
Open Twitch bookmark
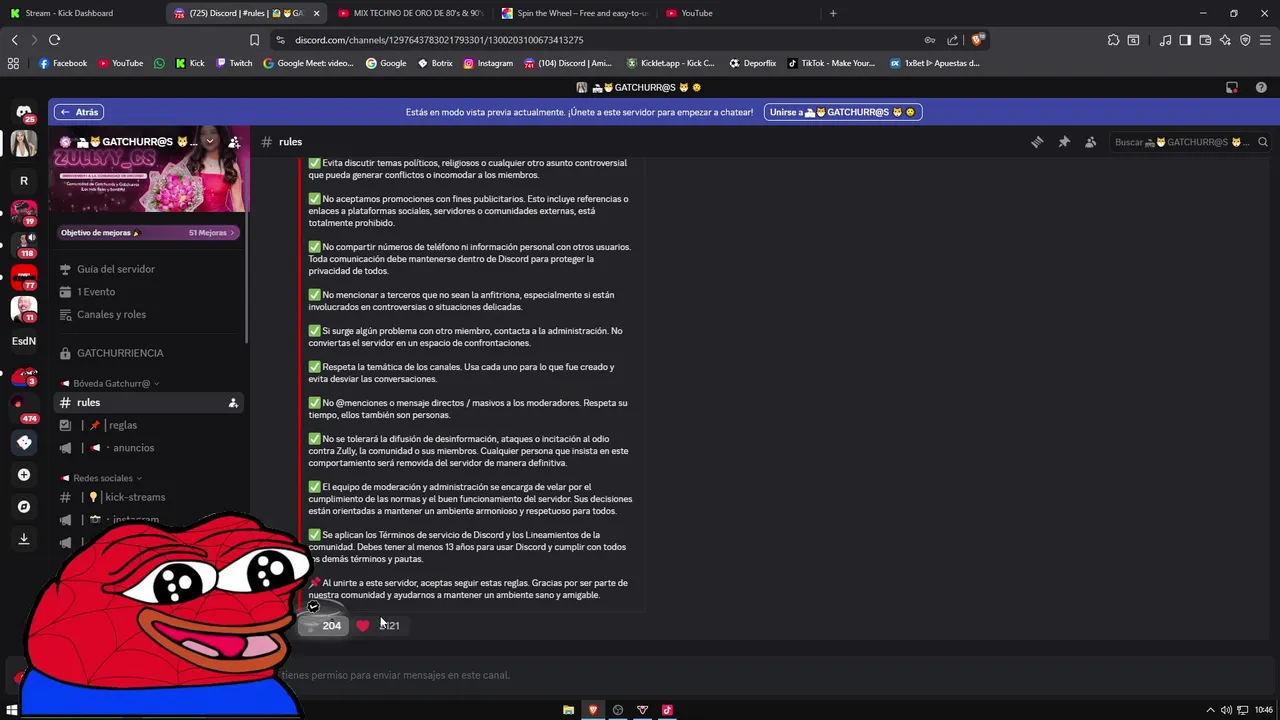tap(235, 63)
